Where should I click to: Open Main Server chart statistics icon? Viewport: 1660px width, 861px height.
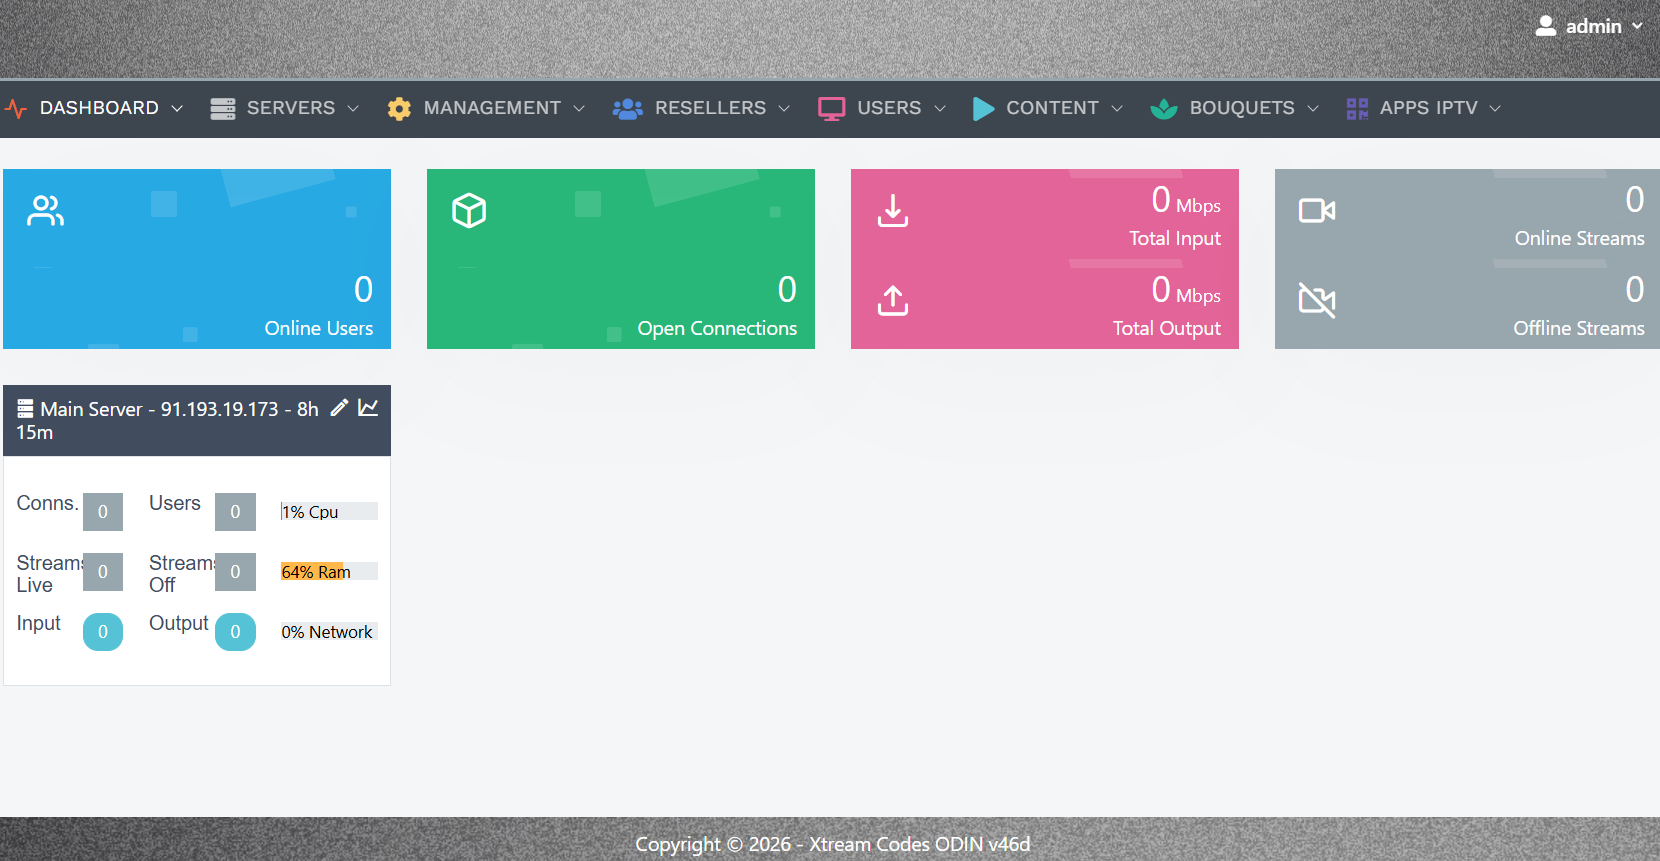tap(368, 407)
